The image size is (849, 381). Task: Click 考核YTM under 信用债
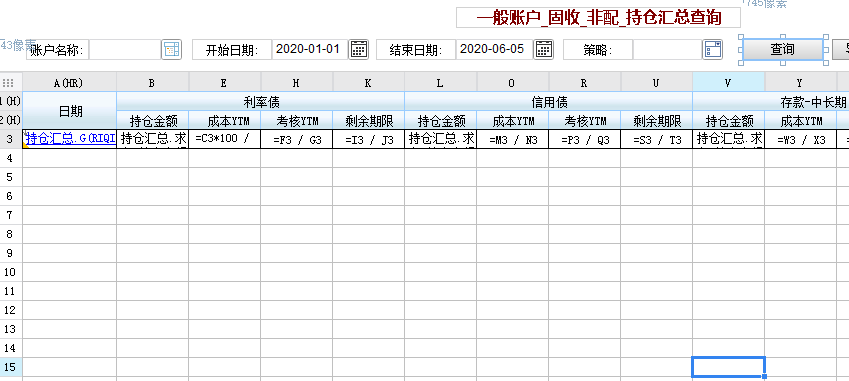[585, 120]
